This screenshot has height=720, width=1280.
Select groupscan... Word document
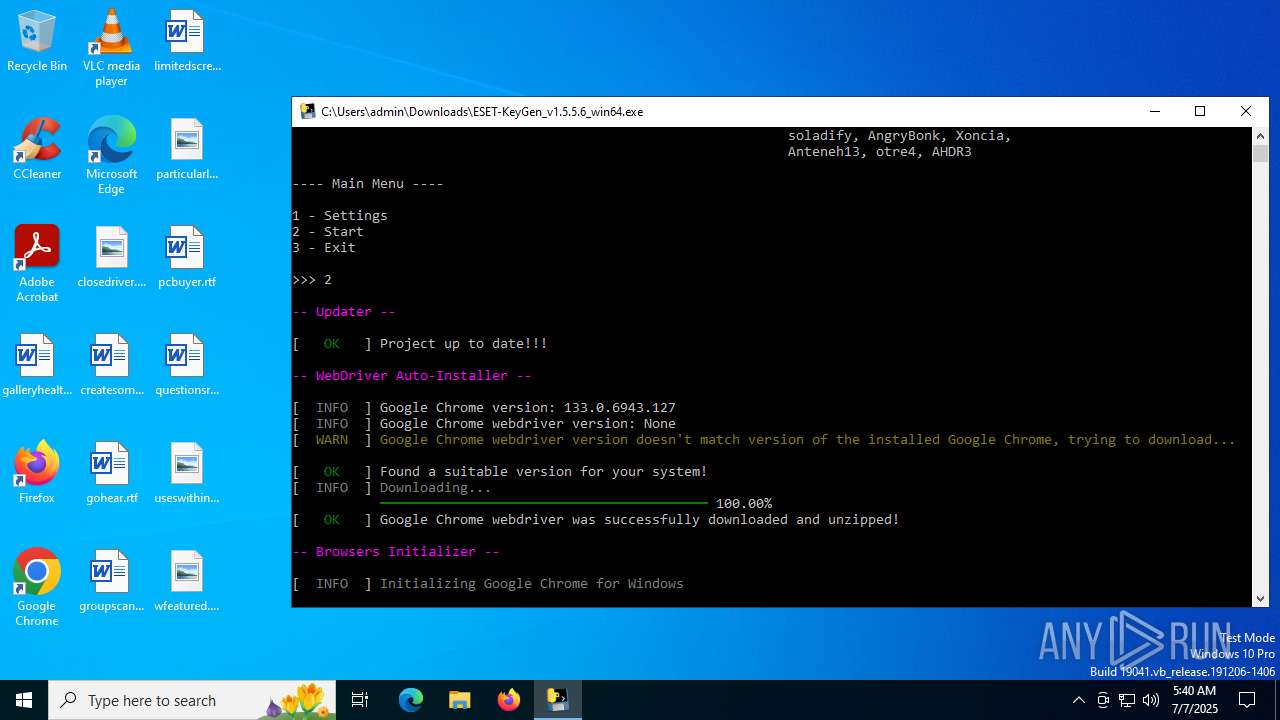tap(111, 582)
